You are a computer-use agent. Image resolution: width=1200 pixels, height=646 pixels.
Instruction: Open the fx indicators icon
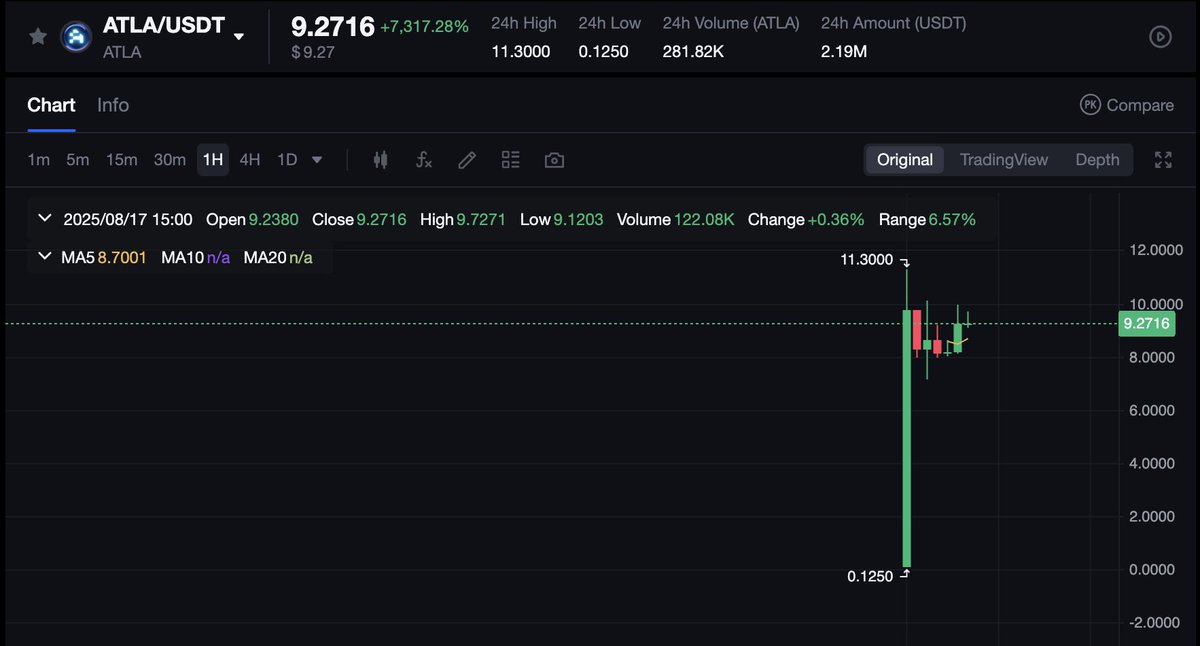click(x=424, y=160)
